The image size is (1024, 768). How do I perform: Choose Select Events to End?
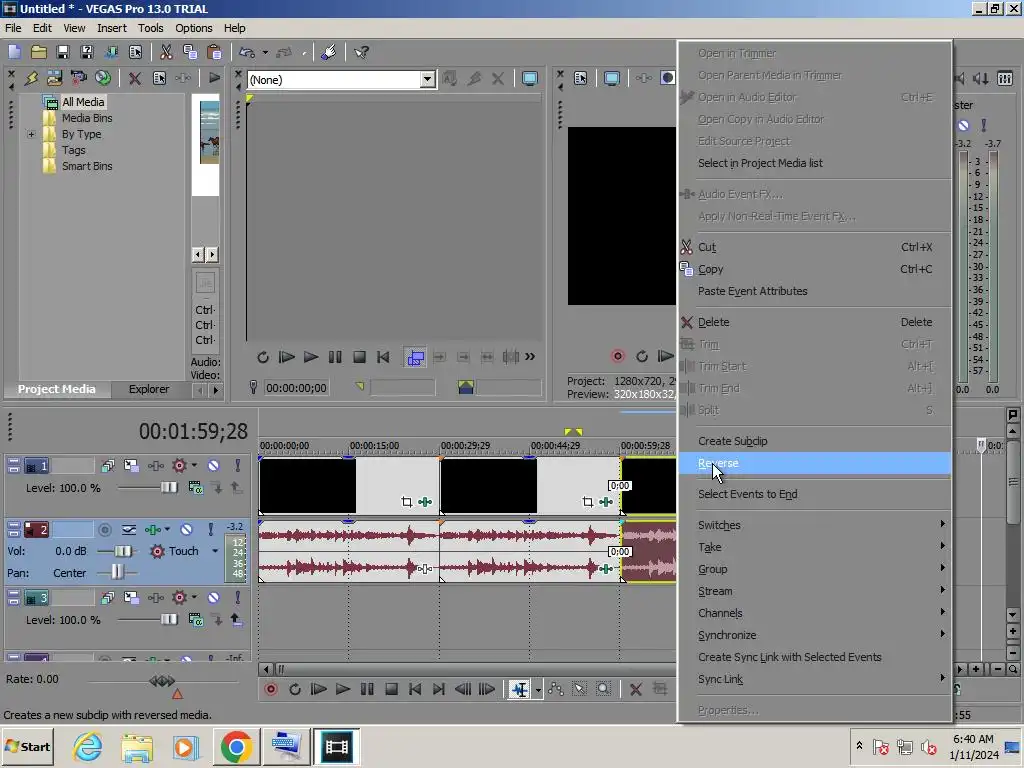(814, 494)
